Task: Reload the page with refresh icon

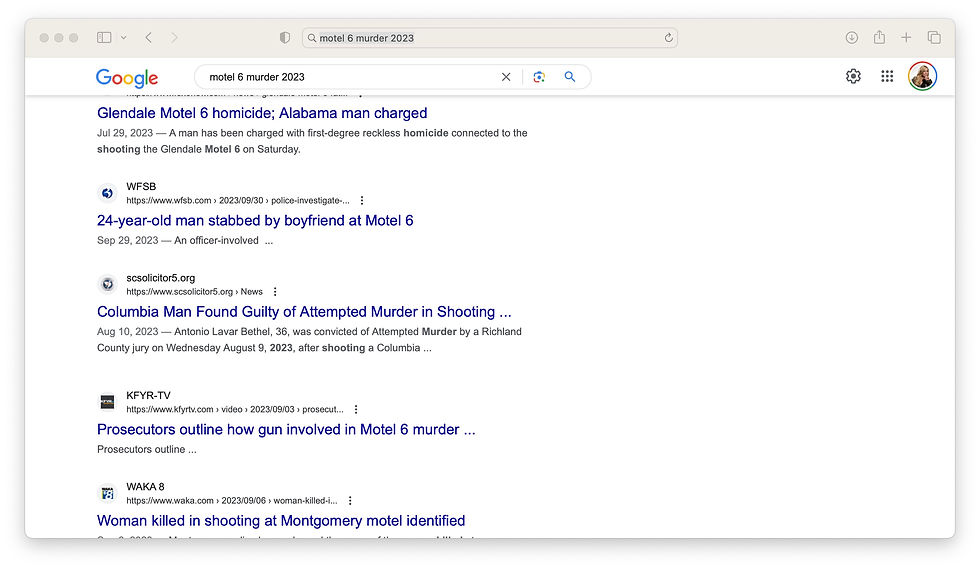Action: click(x=668, y=38)
